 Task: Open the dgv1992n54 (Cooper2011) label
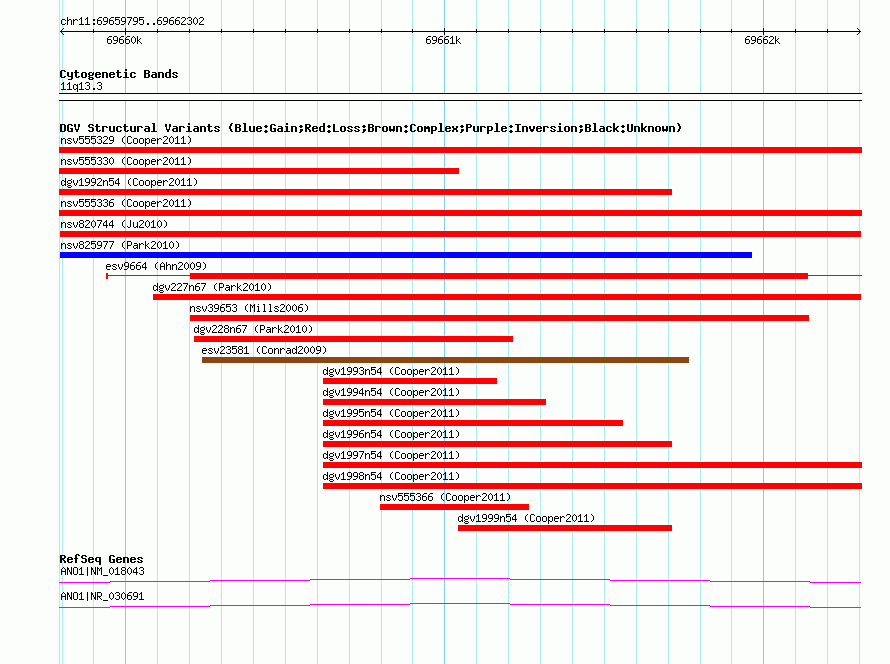[x=129, y=182]
